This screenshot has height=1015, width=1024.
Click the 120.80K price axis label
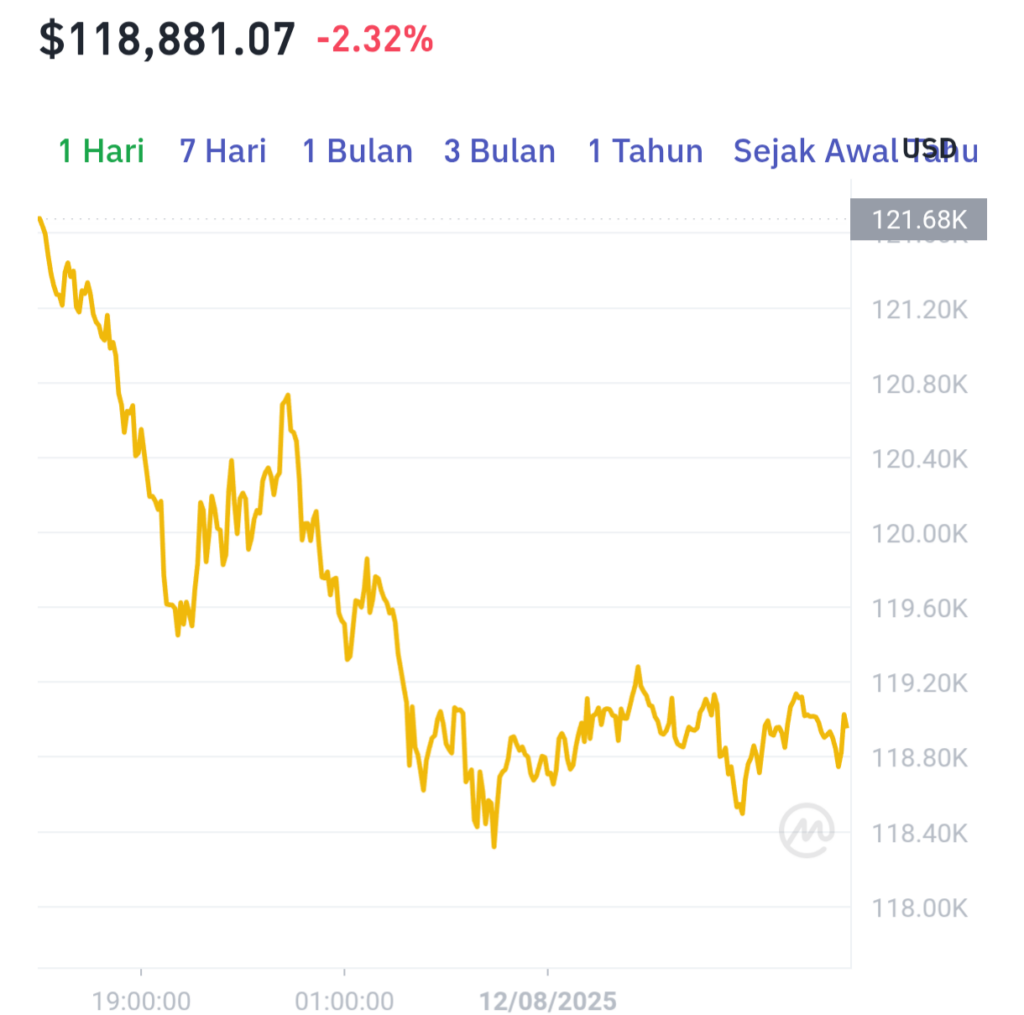coord(920,384)
